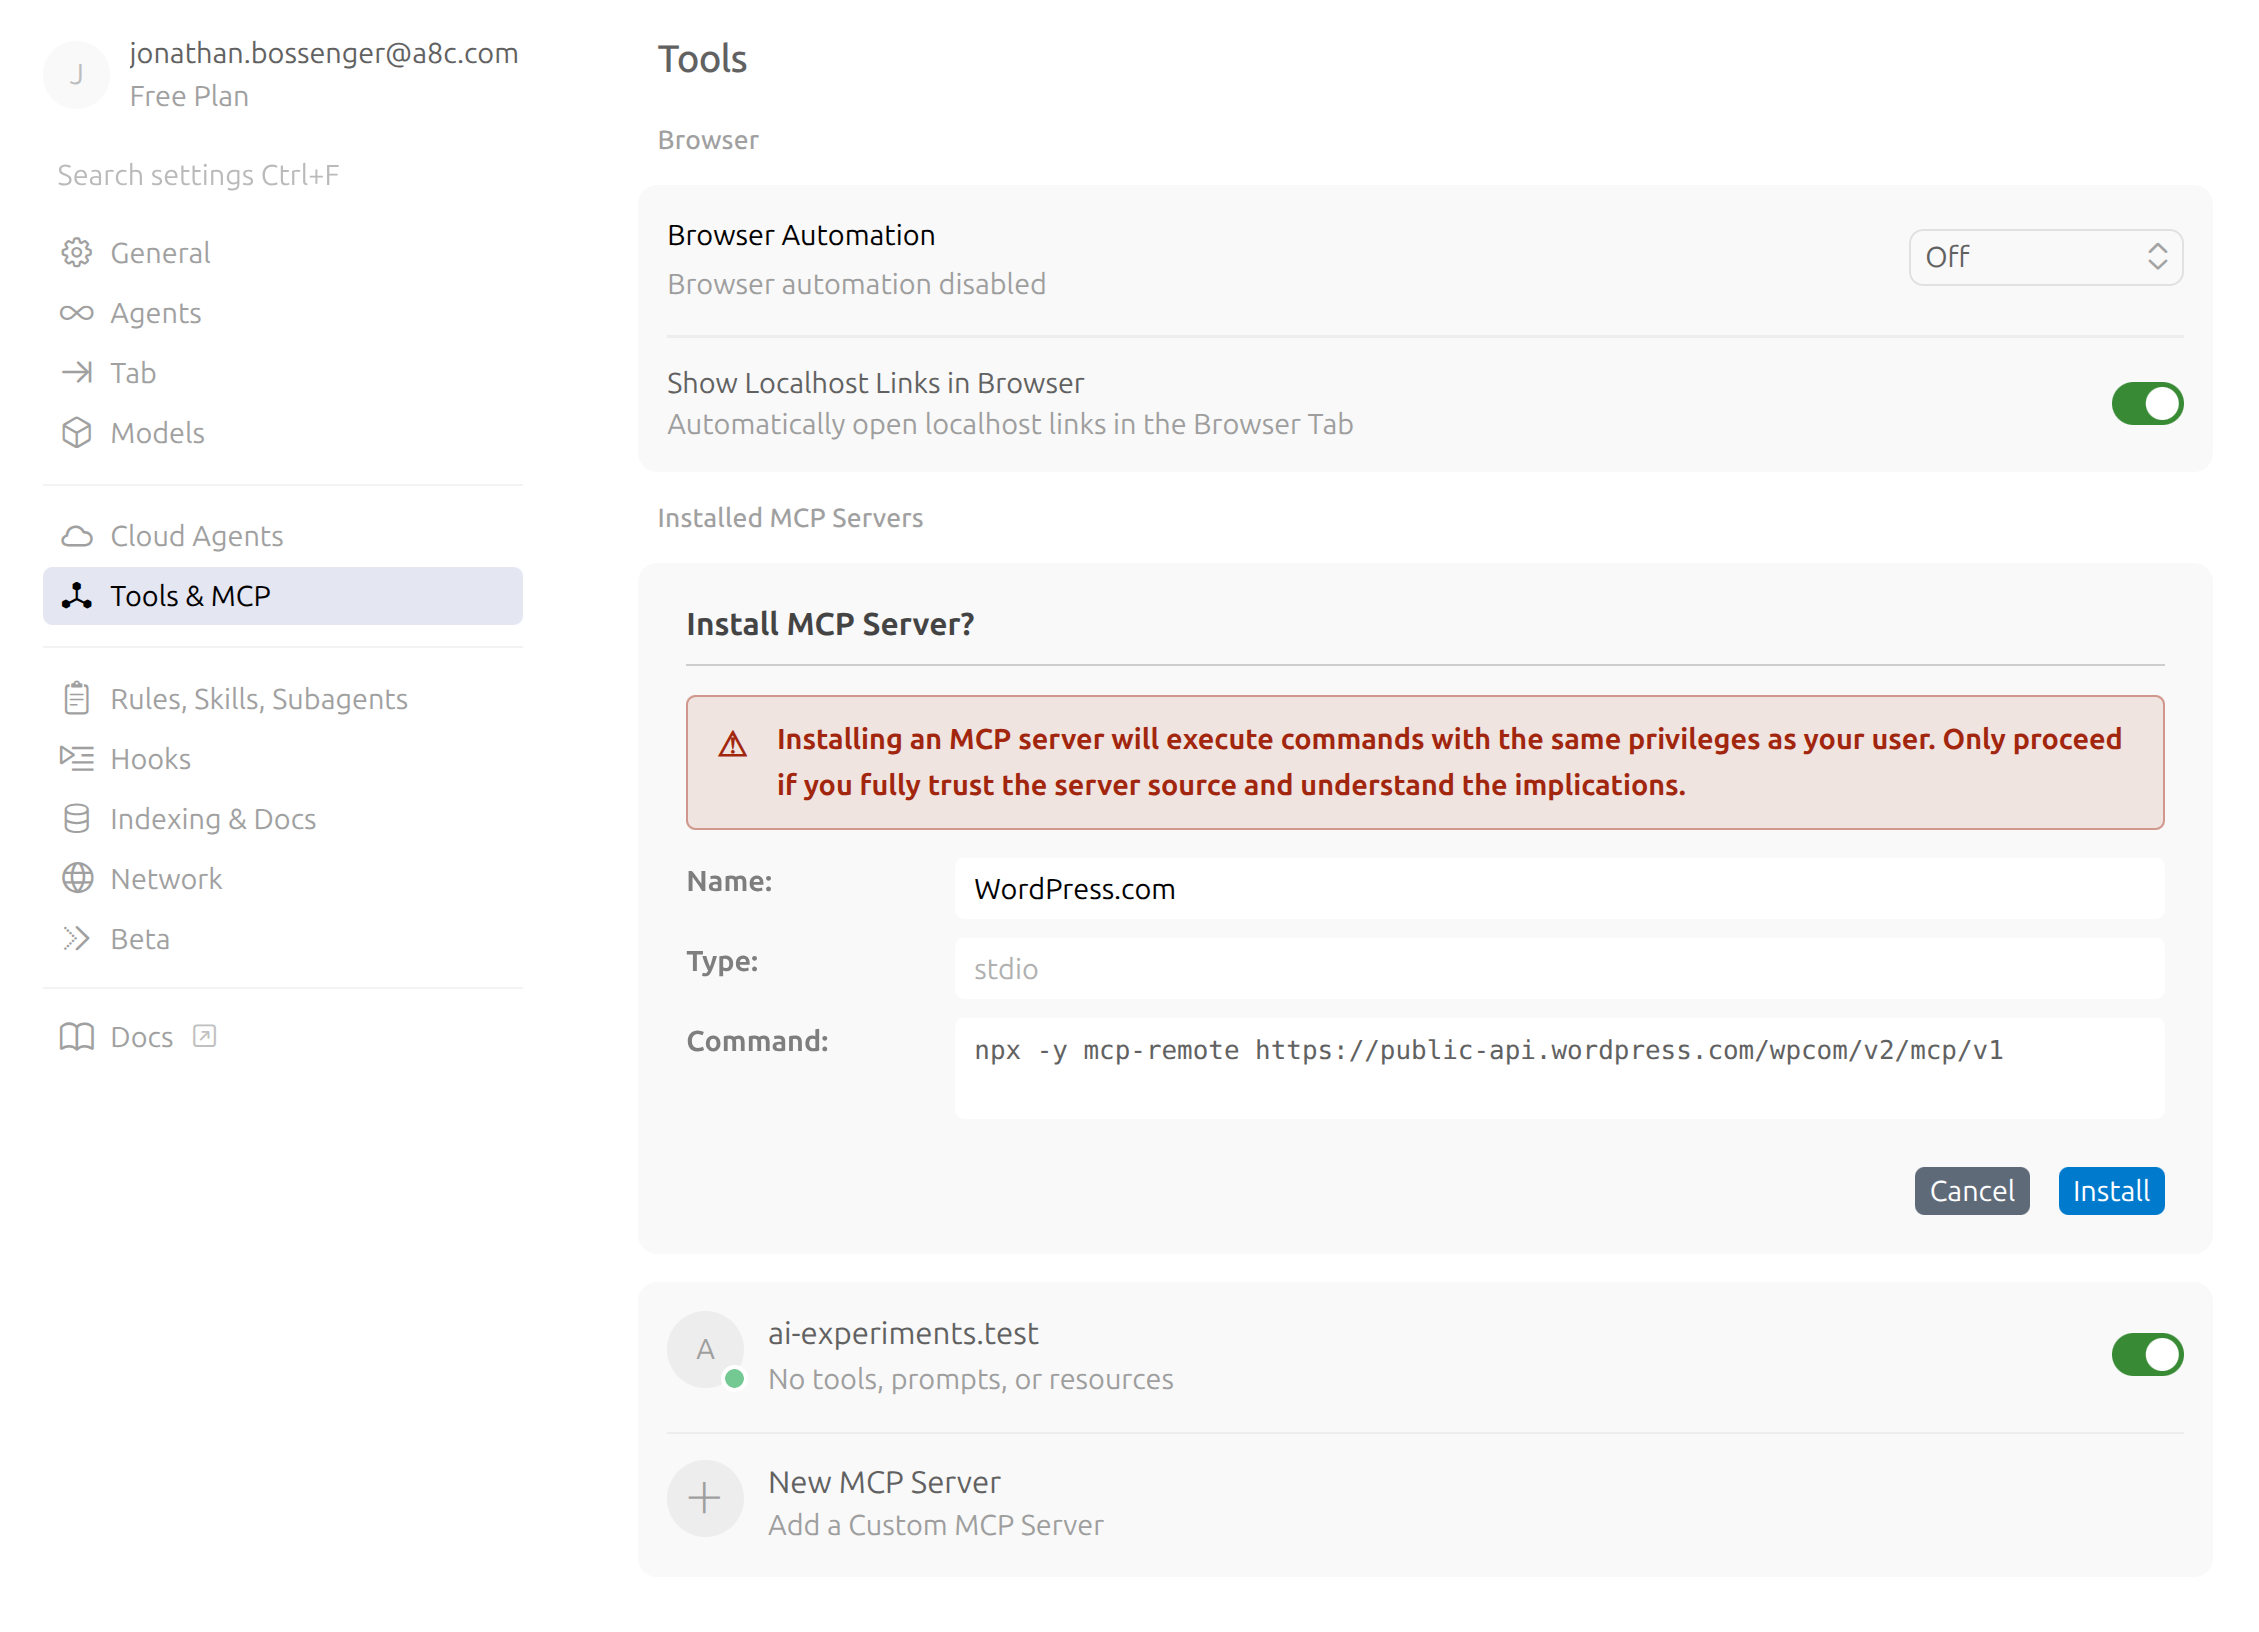
Task: Disable the ai-experiments.test server toggle
Action: pyautogui.click(x=2147, y=1355)
